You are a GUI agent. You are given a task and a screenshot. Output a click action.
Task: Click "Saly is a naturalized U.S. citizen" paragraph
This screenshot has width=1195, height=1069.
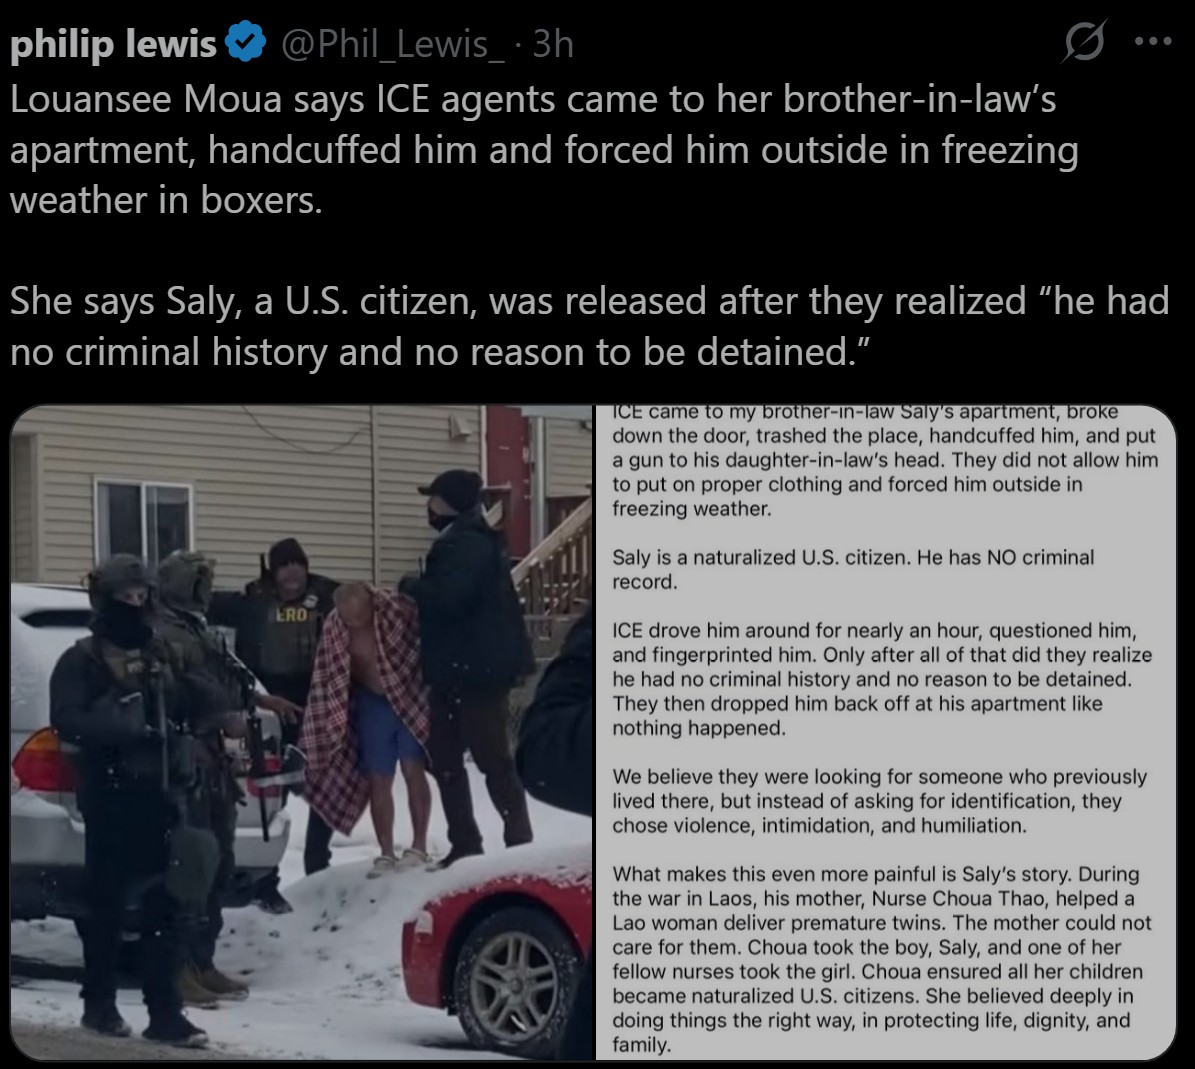tap(852, 569)
